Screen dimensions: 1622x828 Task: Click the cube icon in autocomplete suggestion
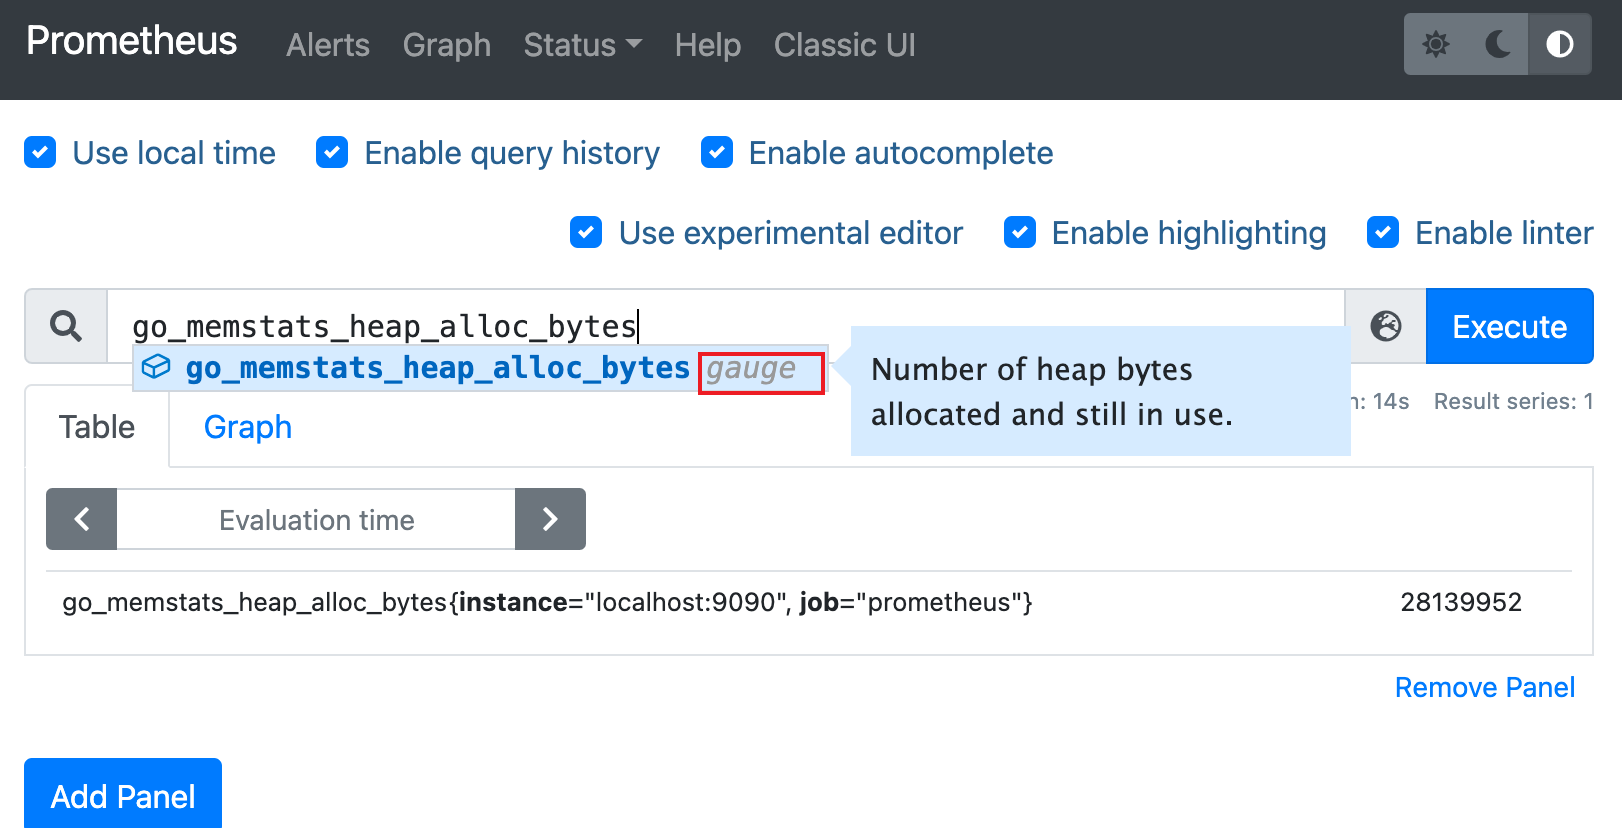[156, 368]
